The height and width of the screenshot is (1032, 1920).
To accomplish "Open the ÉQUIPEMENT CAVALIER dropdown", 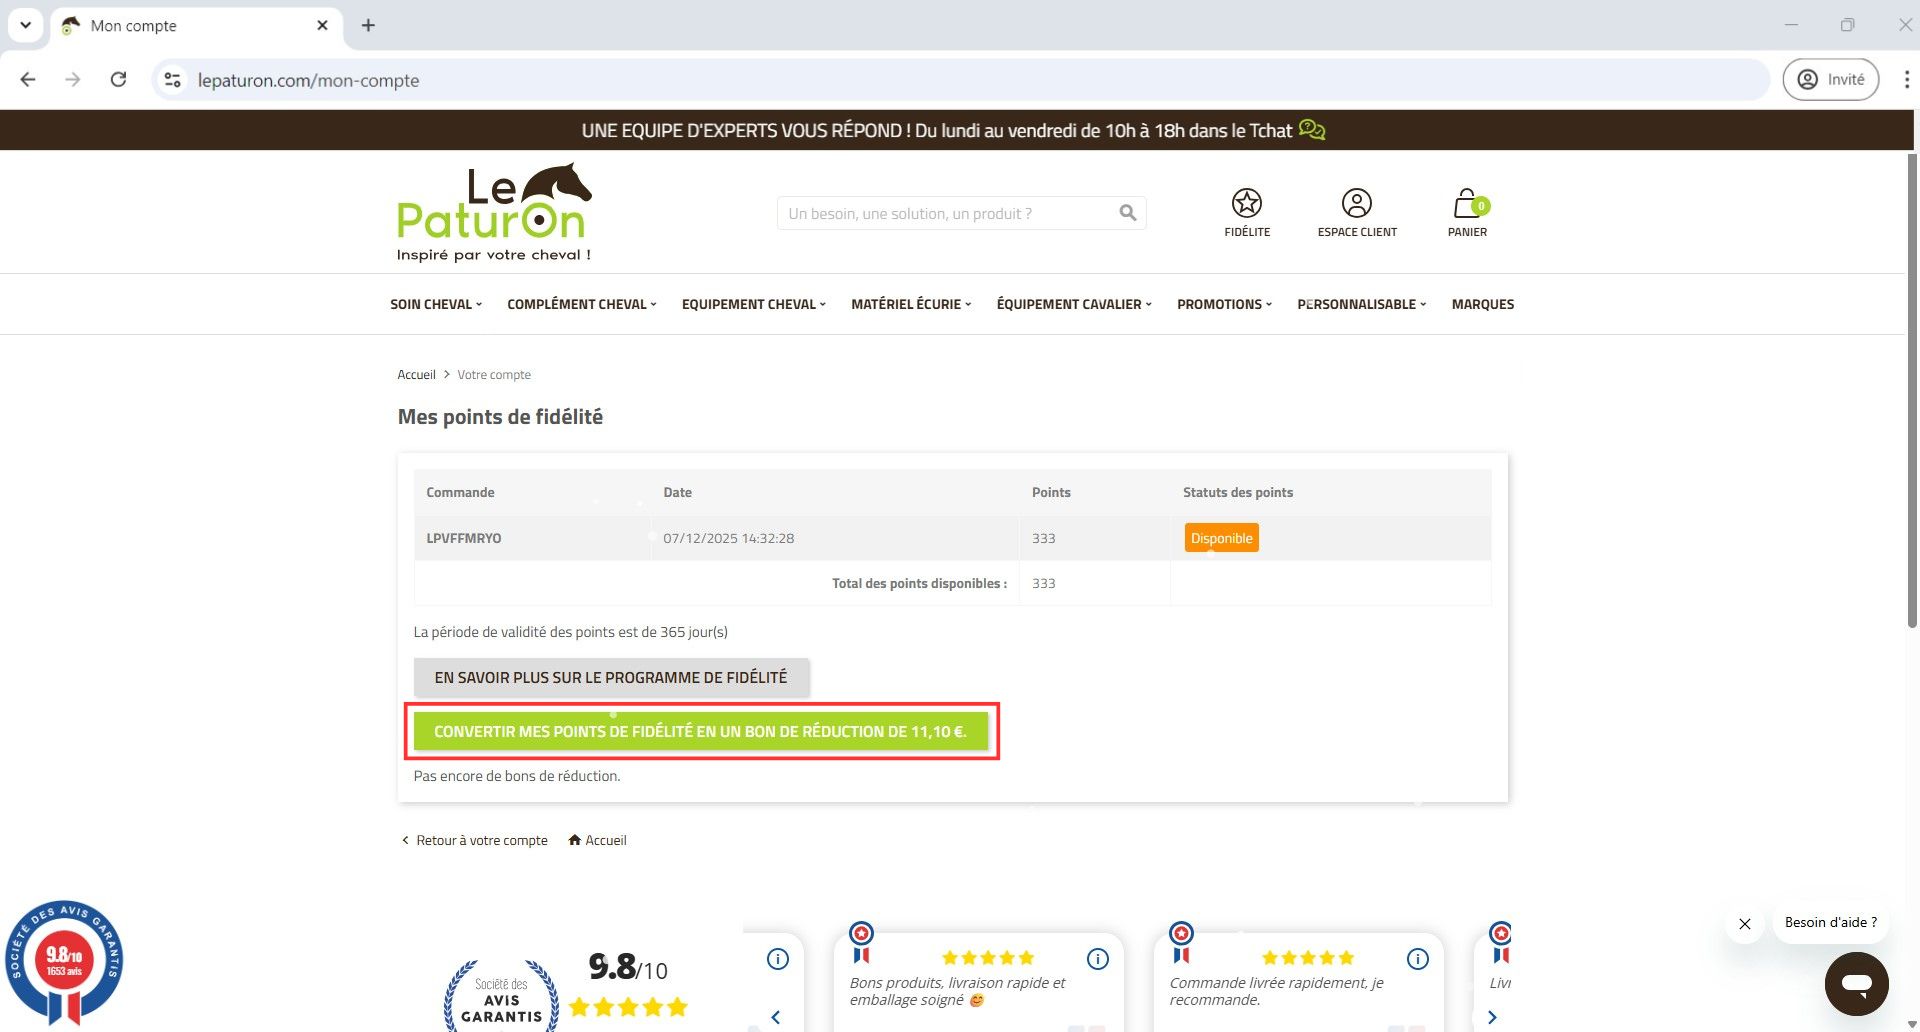I will pos(1071,304).
